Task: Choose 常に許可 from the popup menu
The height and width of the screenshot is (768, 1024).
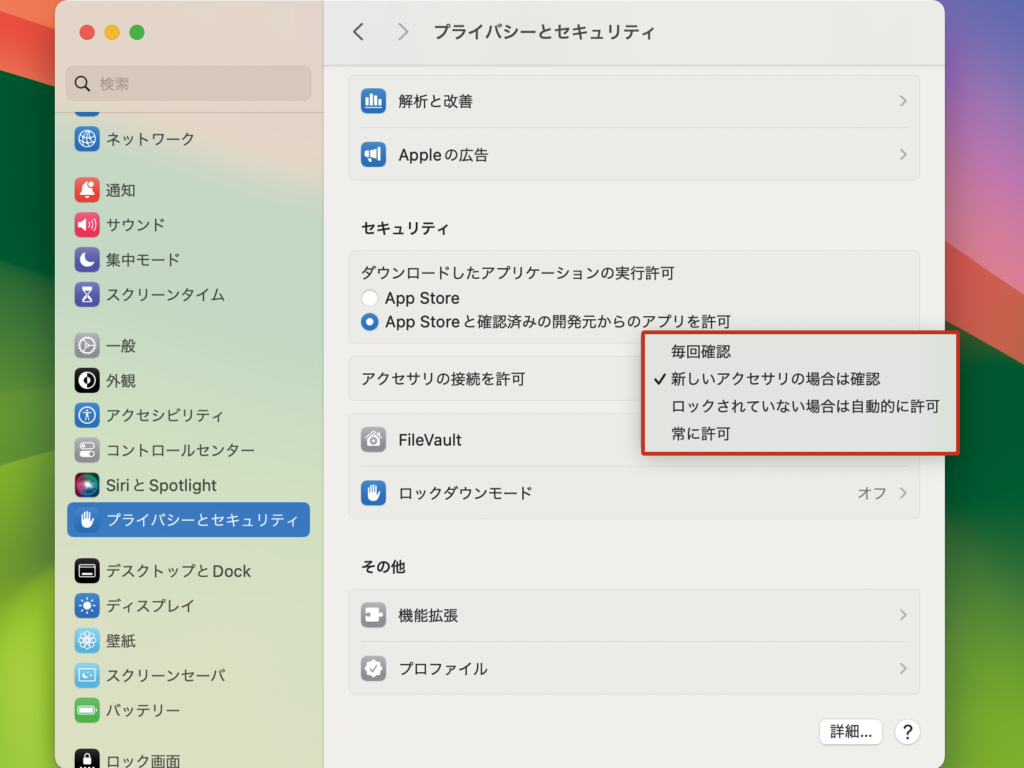Action: pos(800,434)
